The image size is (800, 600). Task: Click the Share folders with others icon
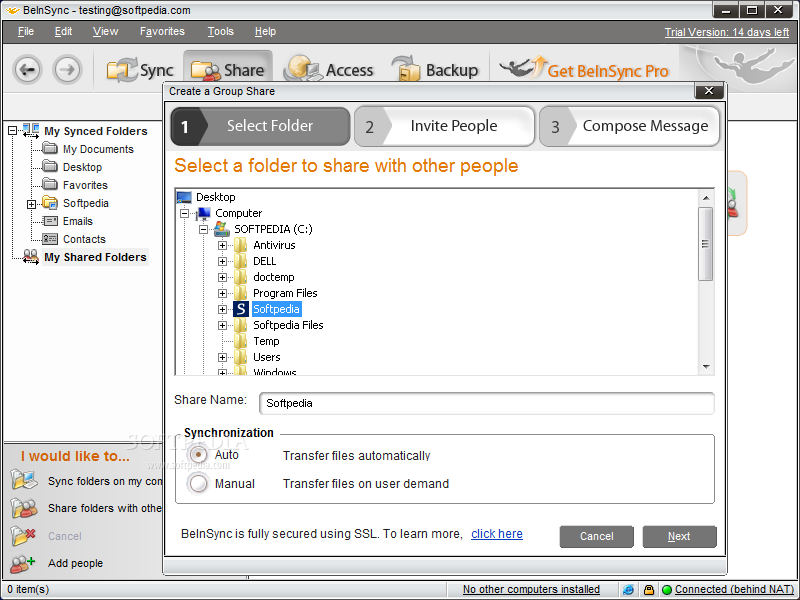[23, 508]
